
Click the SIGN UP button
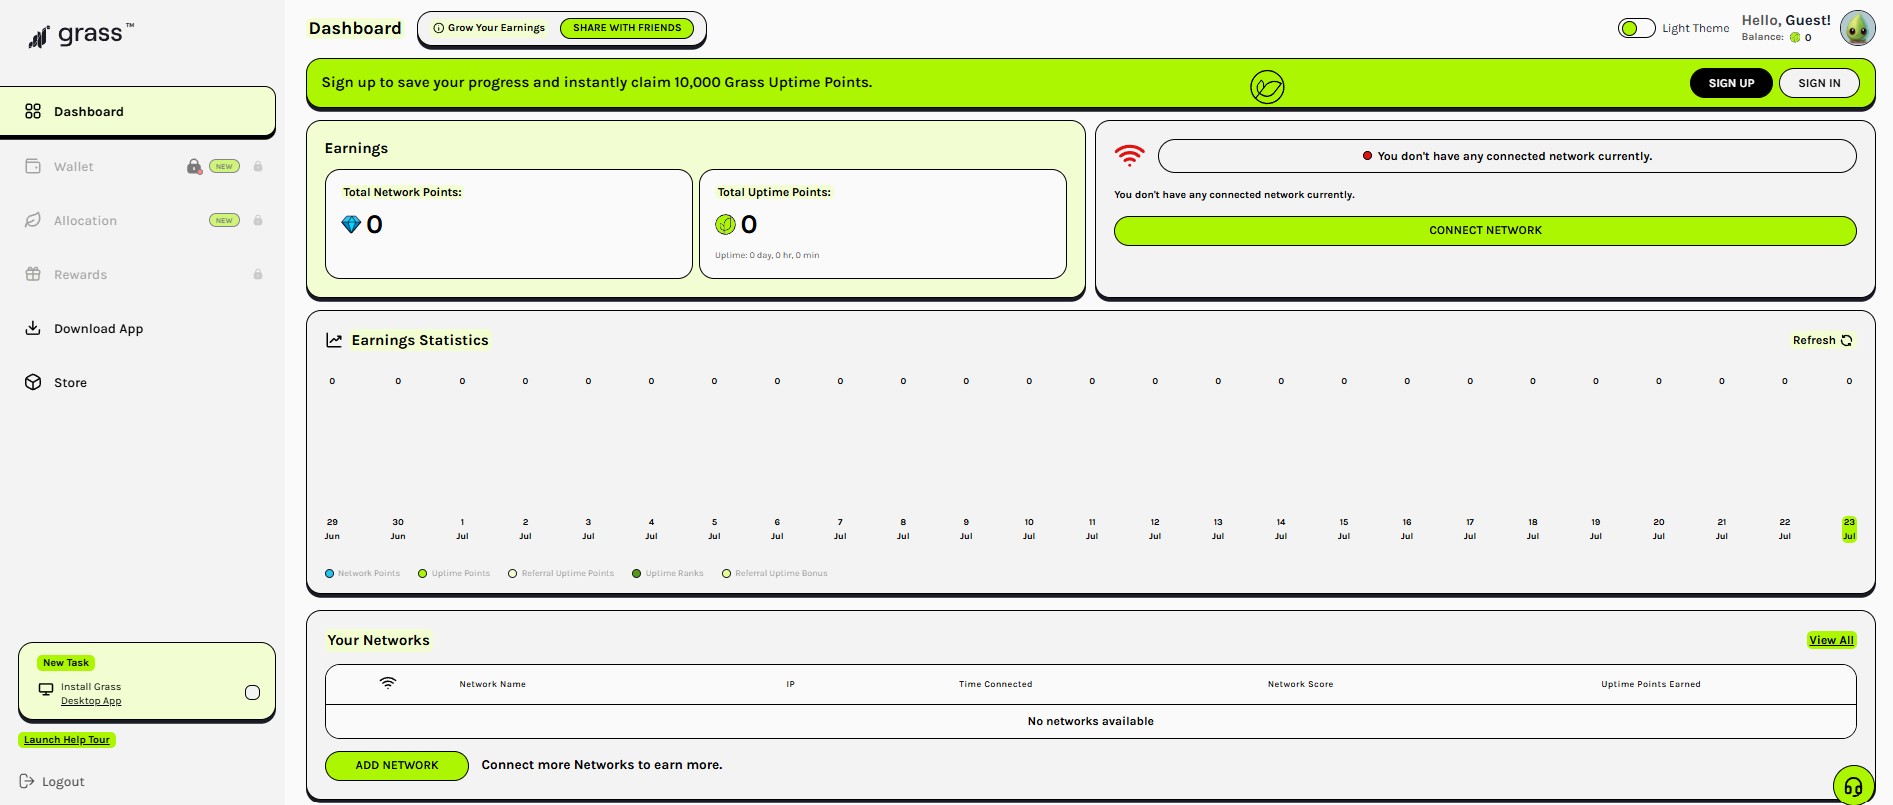1731,83
